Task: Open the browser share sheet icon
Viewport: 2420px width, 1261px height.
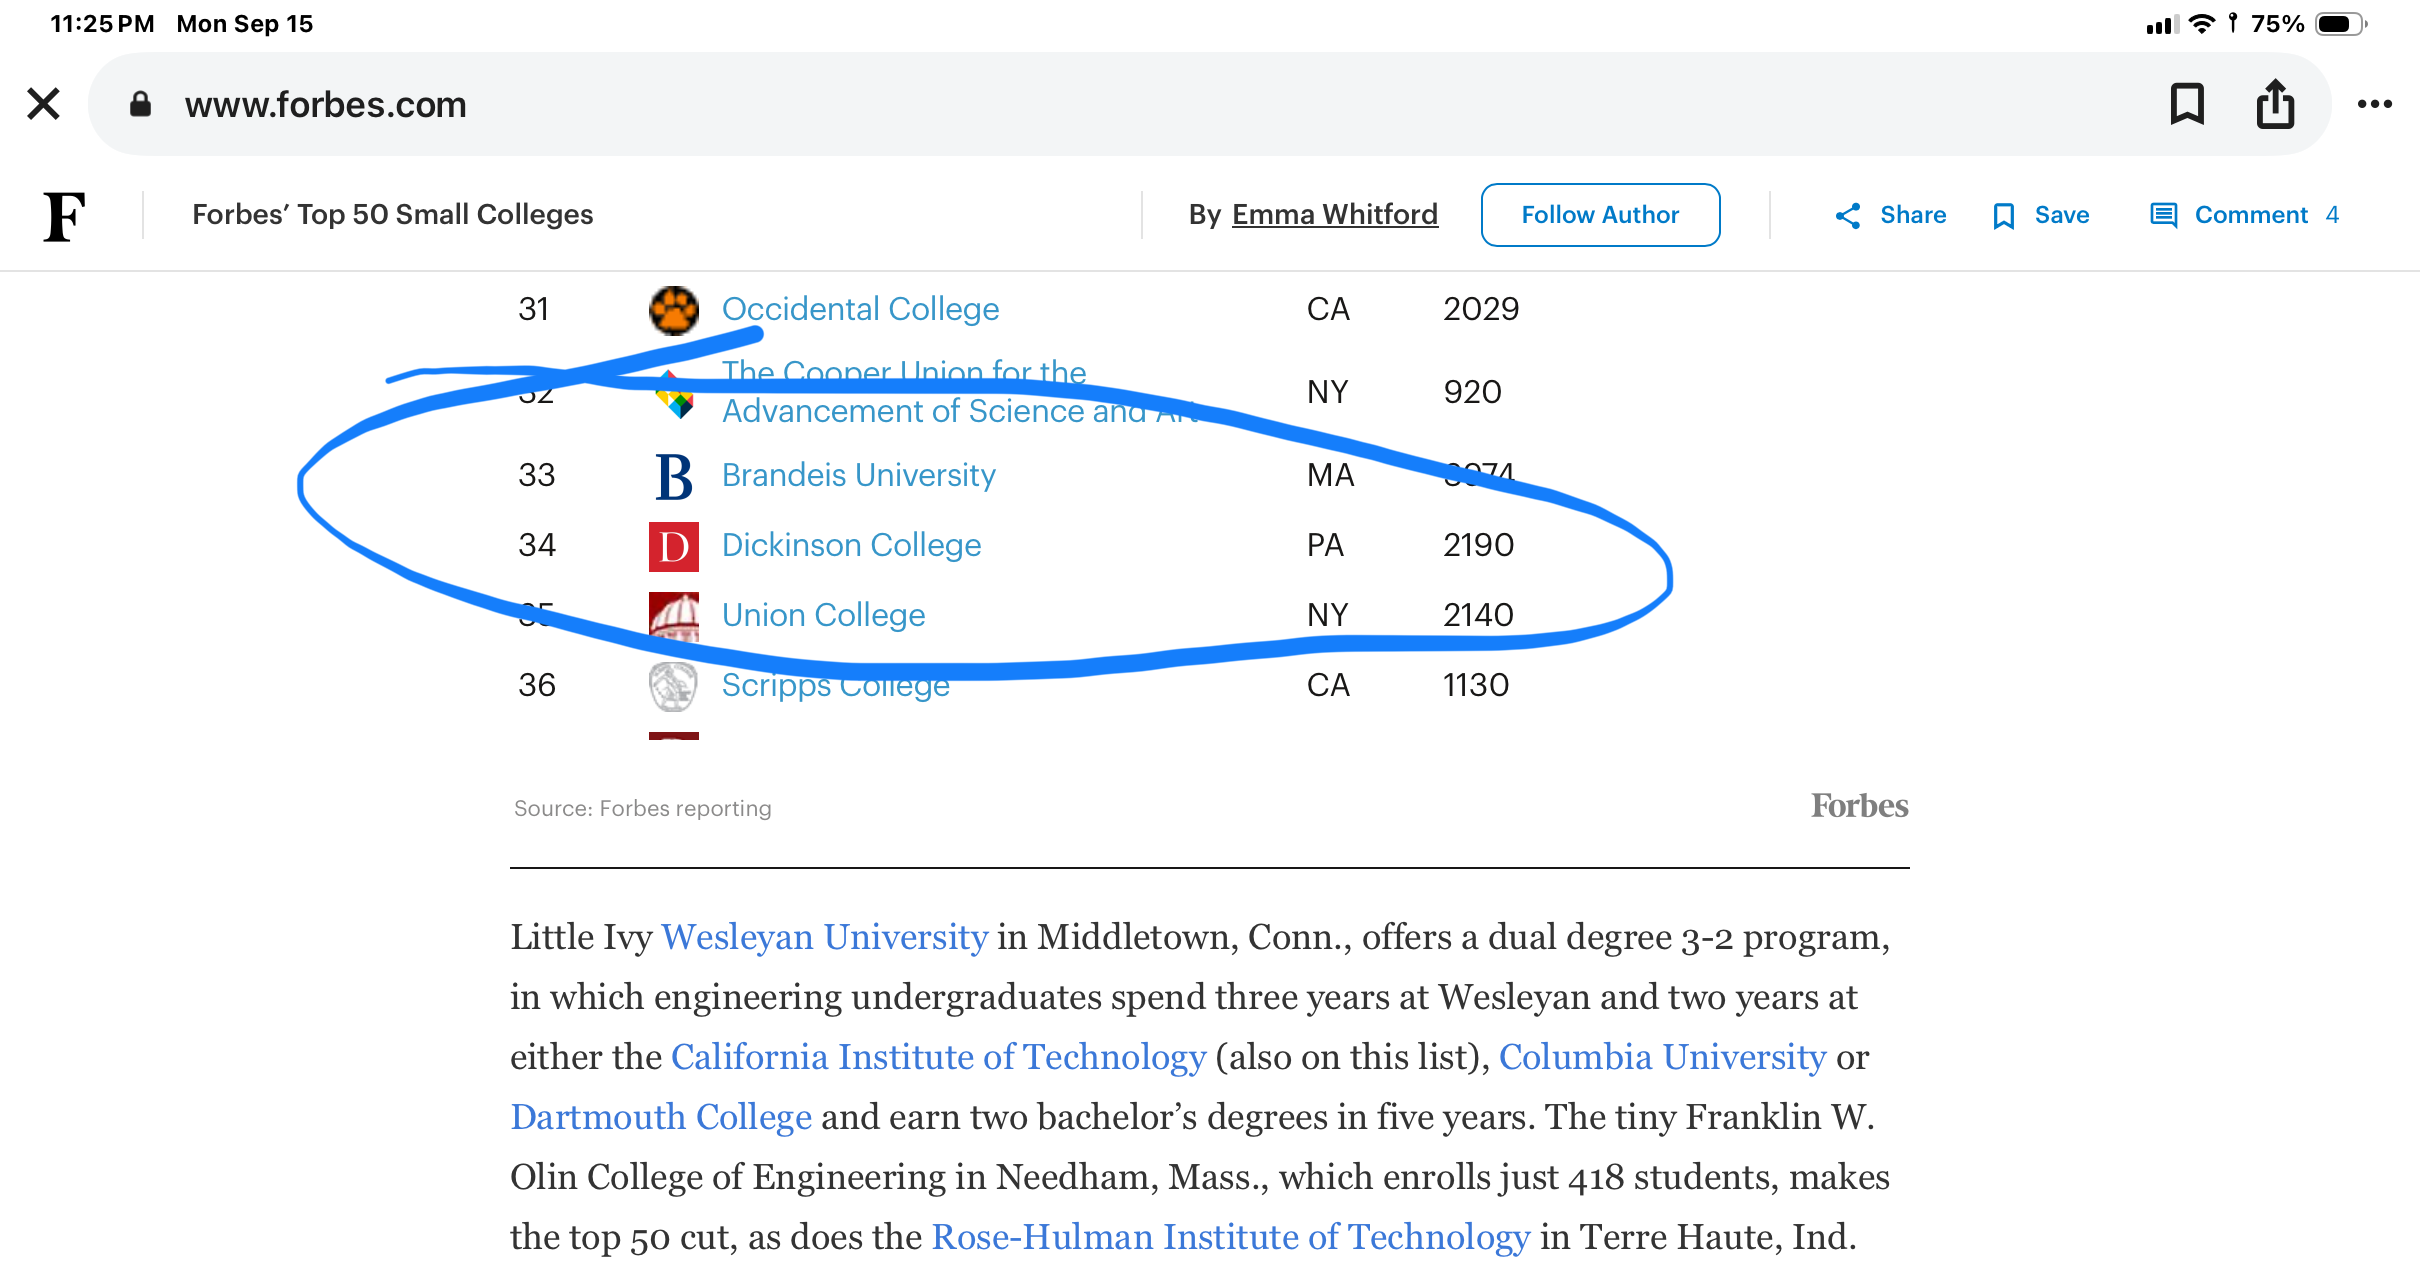Action: (x=2275, y=104)
